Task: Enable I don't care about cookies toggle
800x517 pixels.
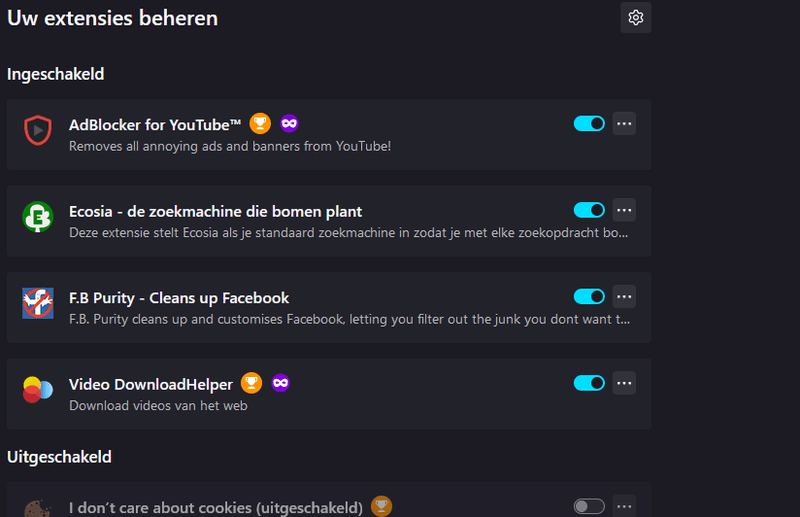Action: point(589,506)
